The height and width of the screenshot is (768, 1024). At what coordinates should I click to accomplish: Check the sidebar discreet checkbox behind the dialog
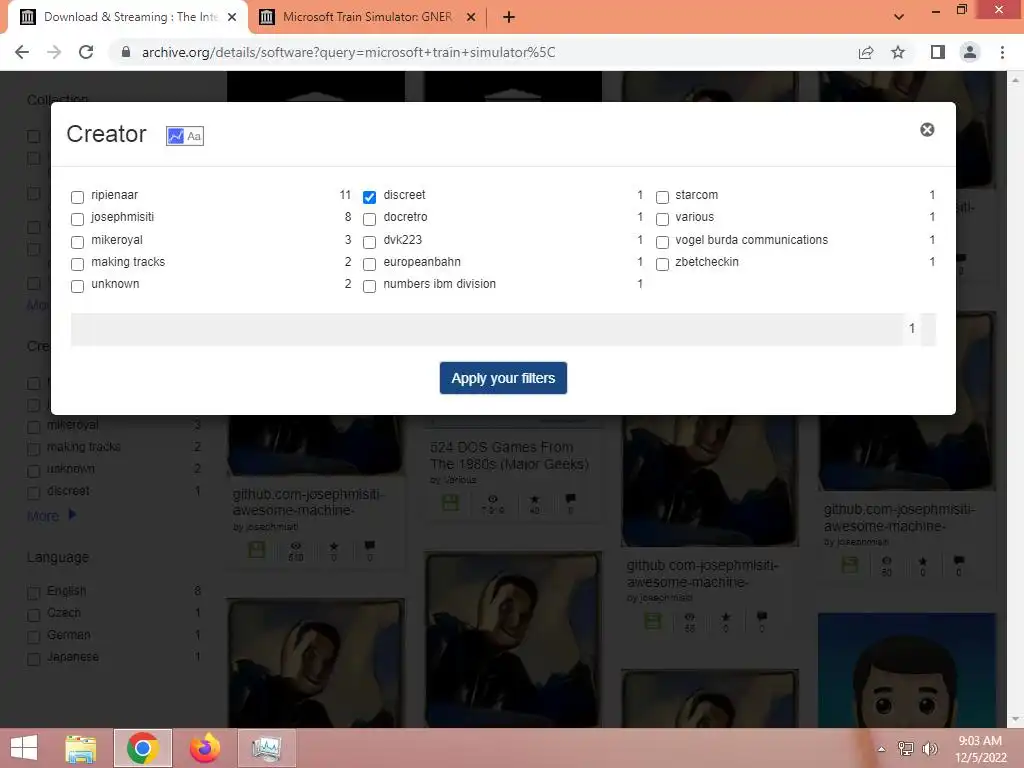point(33,493)
